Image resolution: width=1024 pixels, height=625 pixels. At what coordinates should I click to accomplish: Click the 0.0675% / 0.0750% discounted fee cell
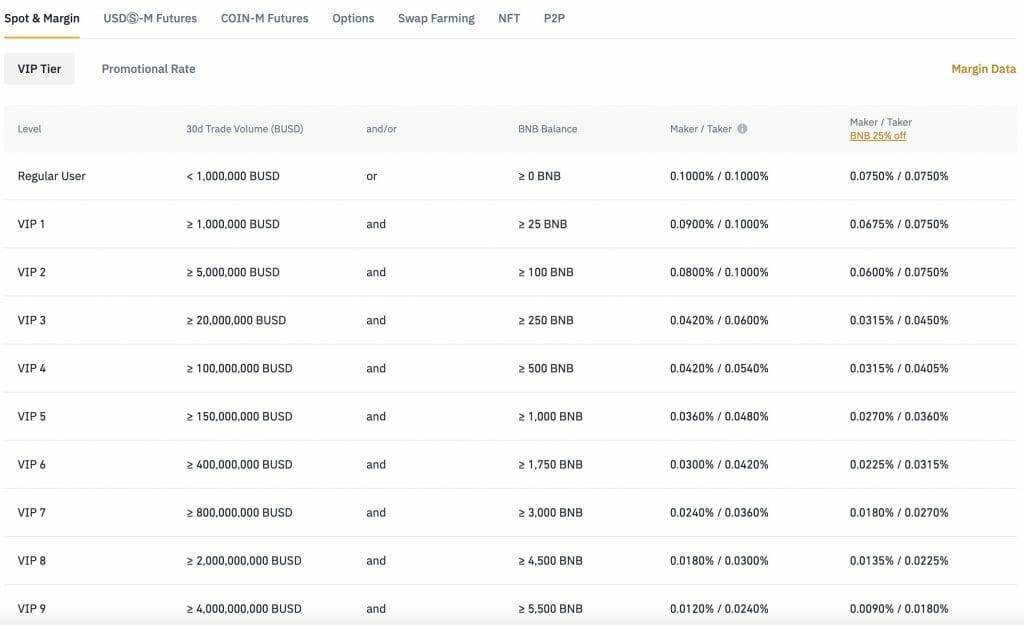pyautogui.click(x=899, y=224)
